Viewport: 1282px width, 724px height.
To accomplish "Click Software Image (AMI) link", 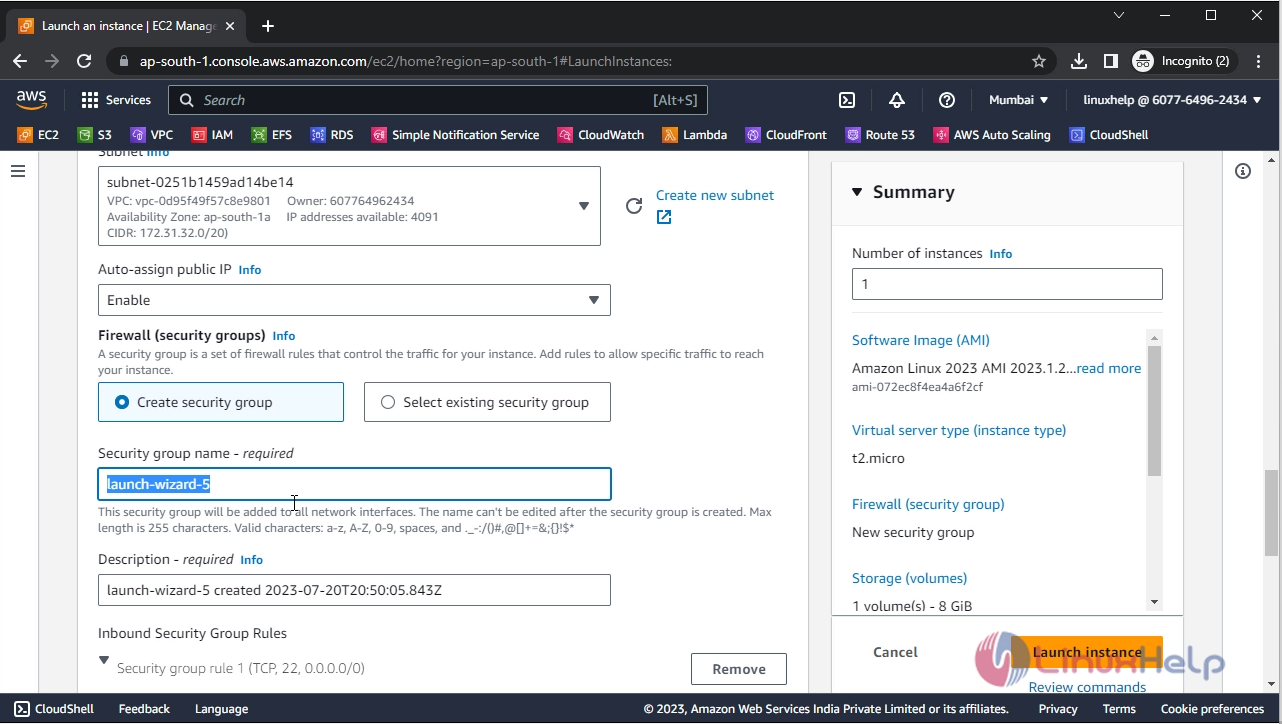I will click(921, 340).
